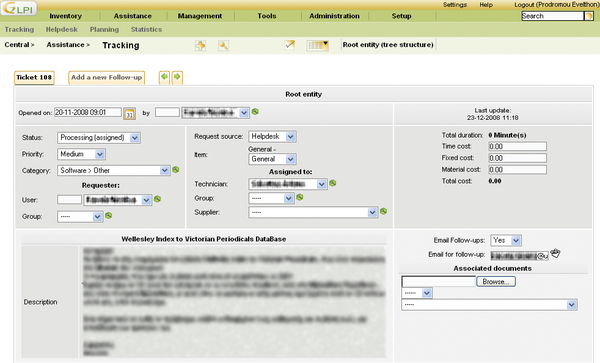Open the Assistance menu
600x363 pixels.
click(132, 16)
